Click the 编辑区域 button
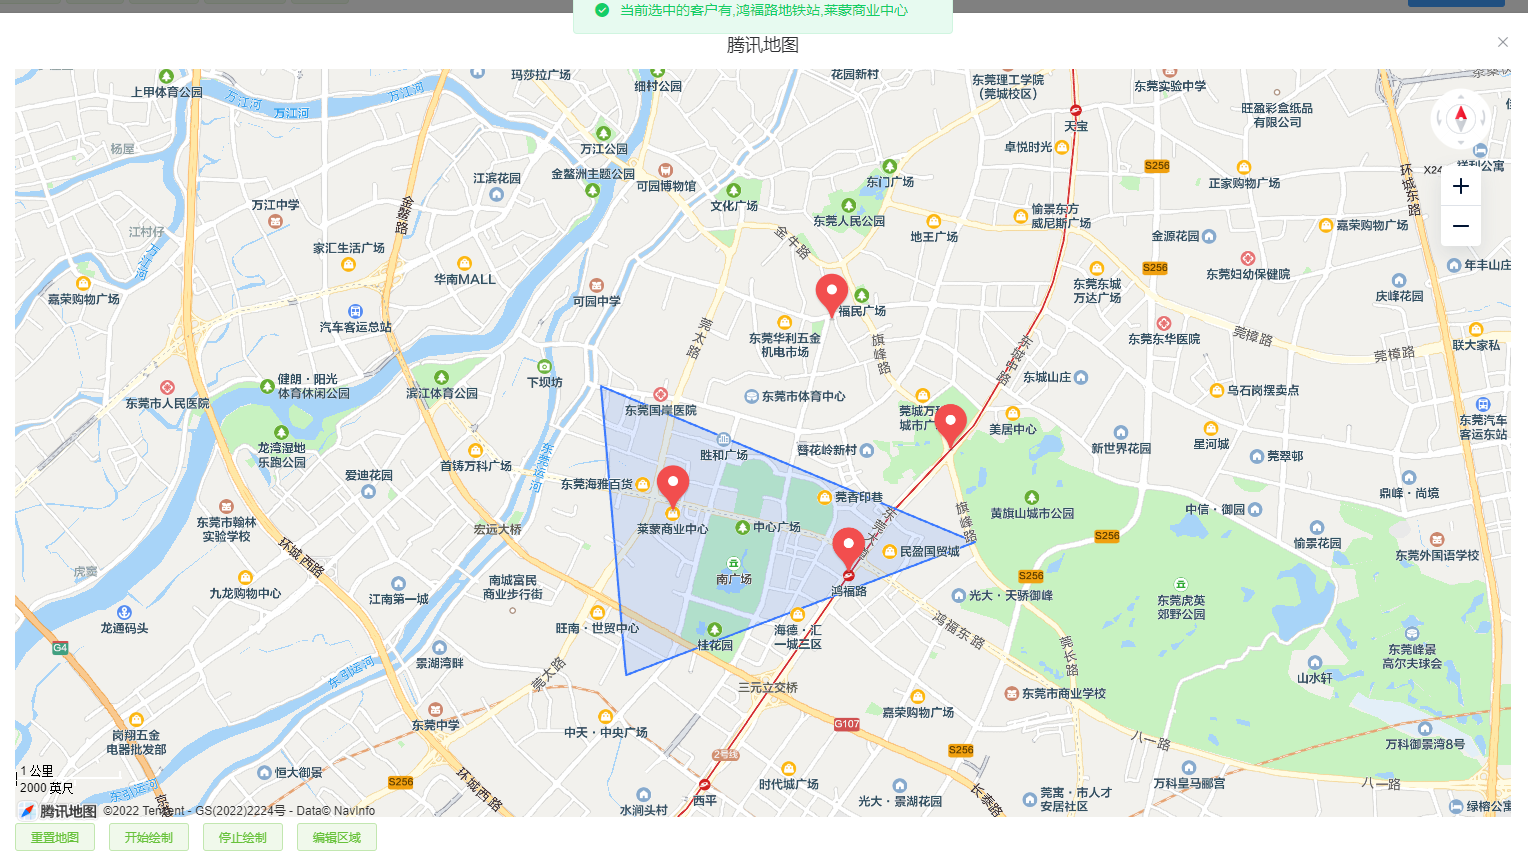The height and width of the screenshot is (852, 1528). click(337, 837)
